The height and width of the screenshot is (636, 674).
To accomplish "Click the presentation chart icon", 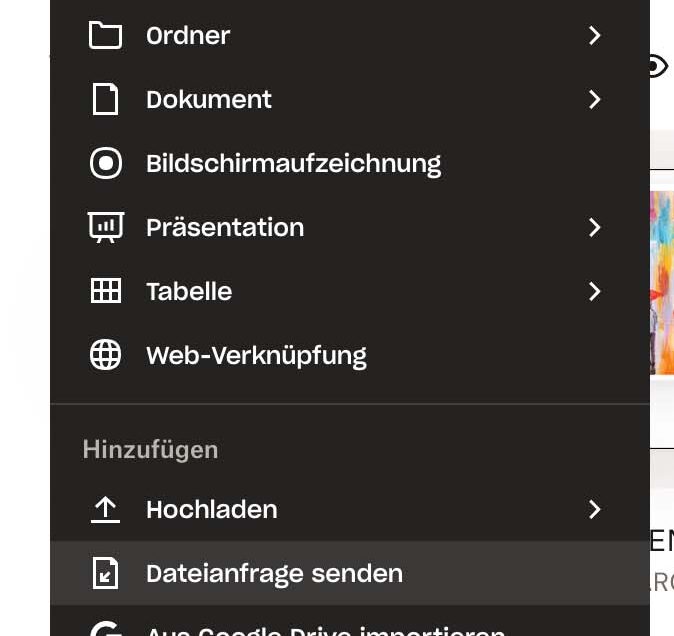I will (105, 228).
